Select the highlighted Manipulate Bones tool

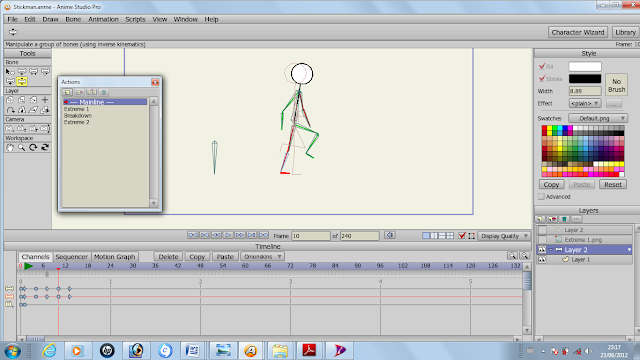(x=22, y=81)
